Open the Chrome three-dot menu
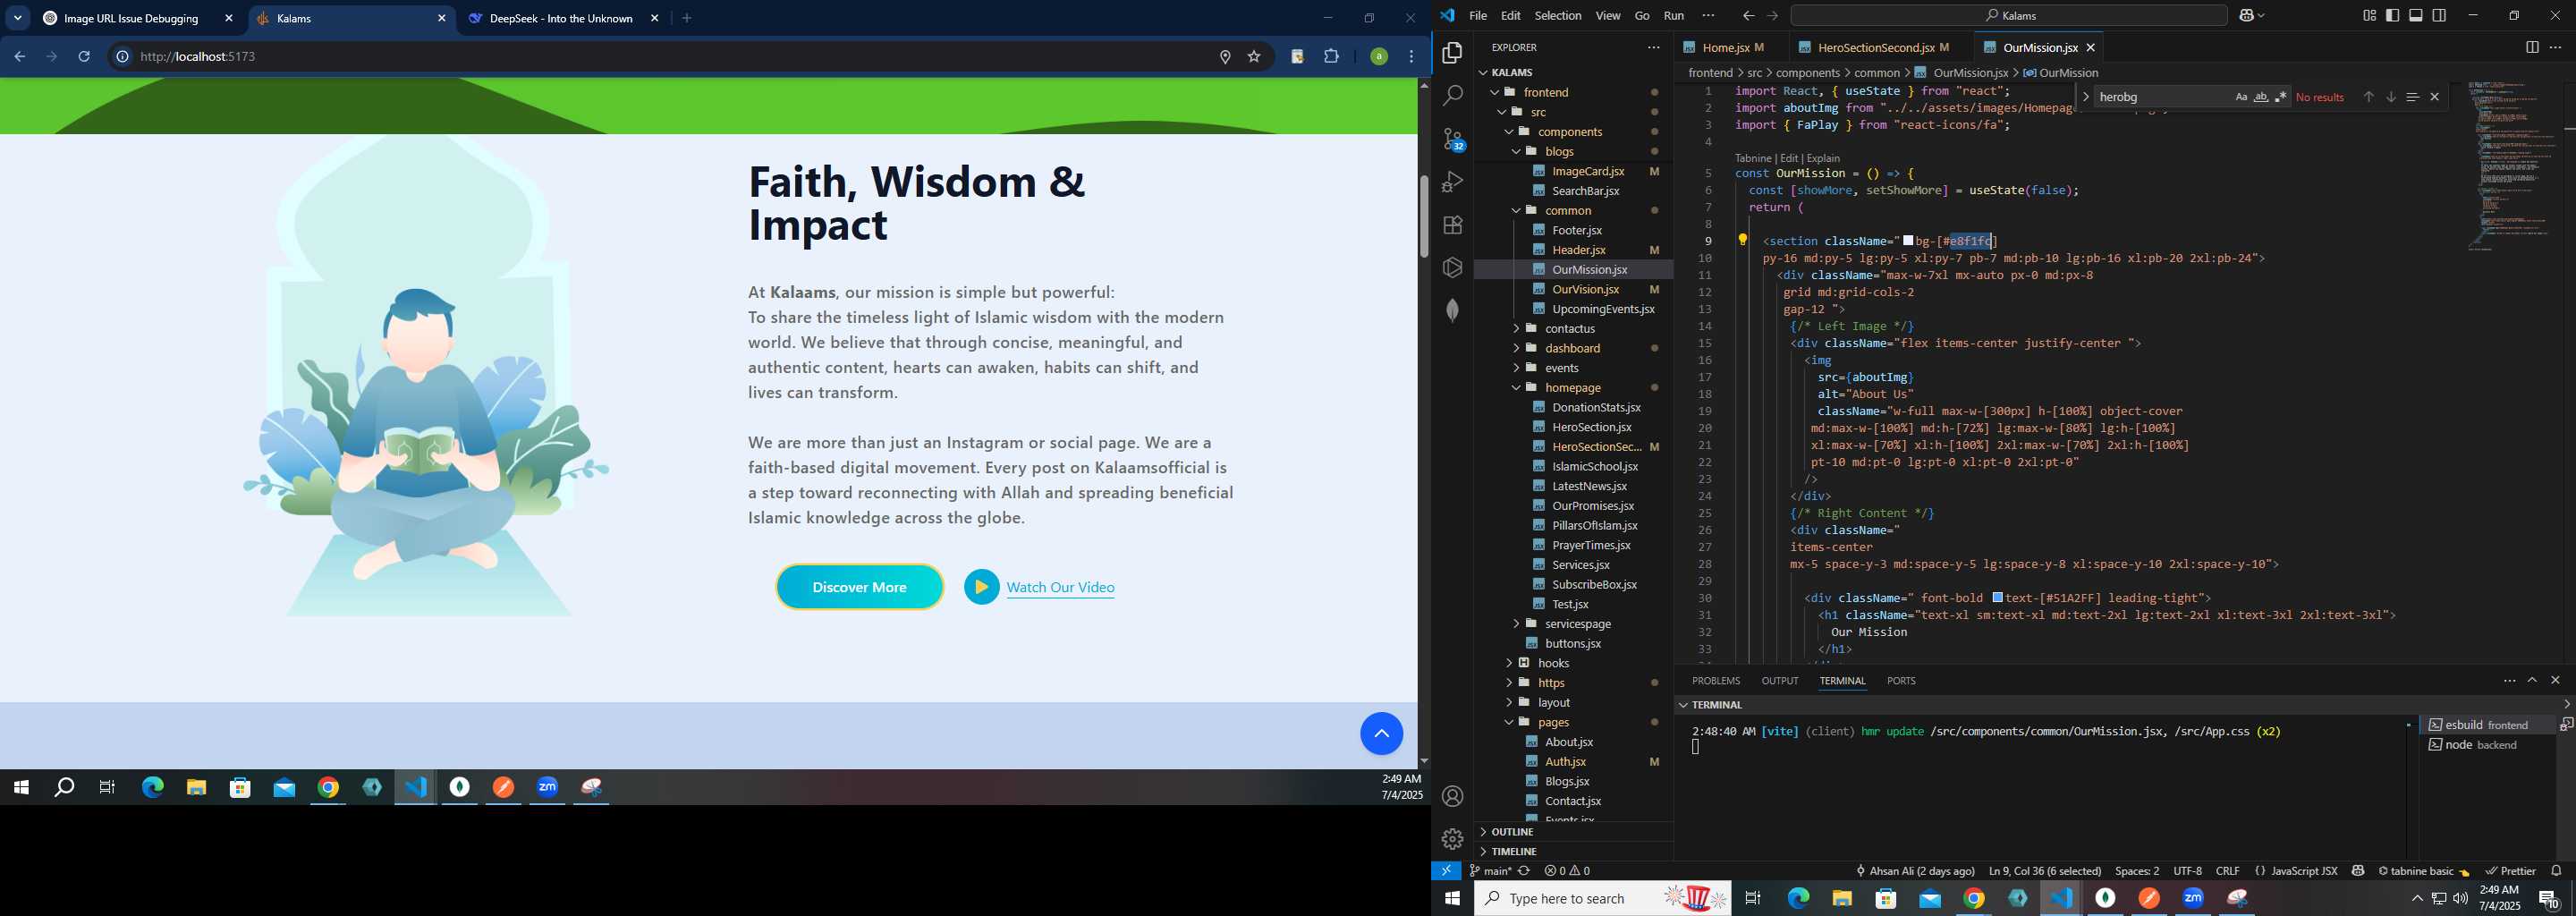 1411,57
